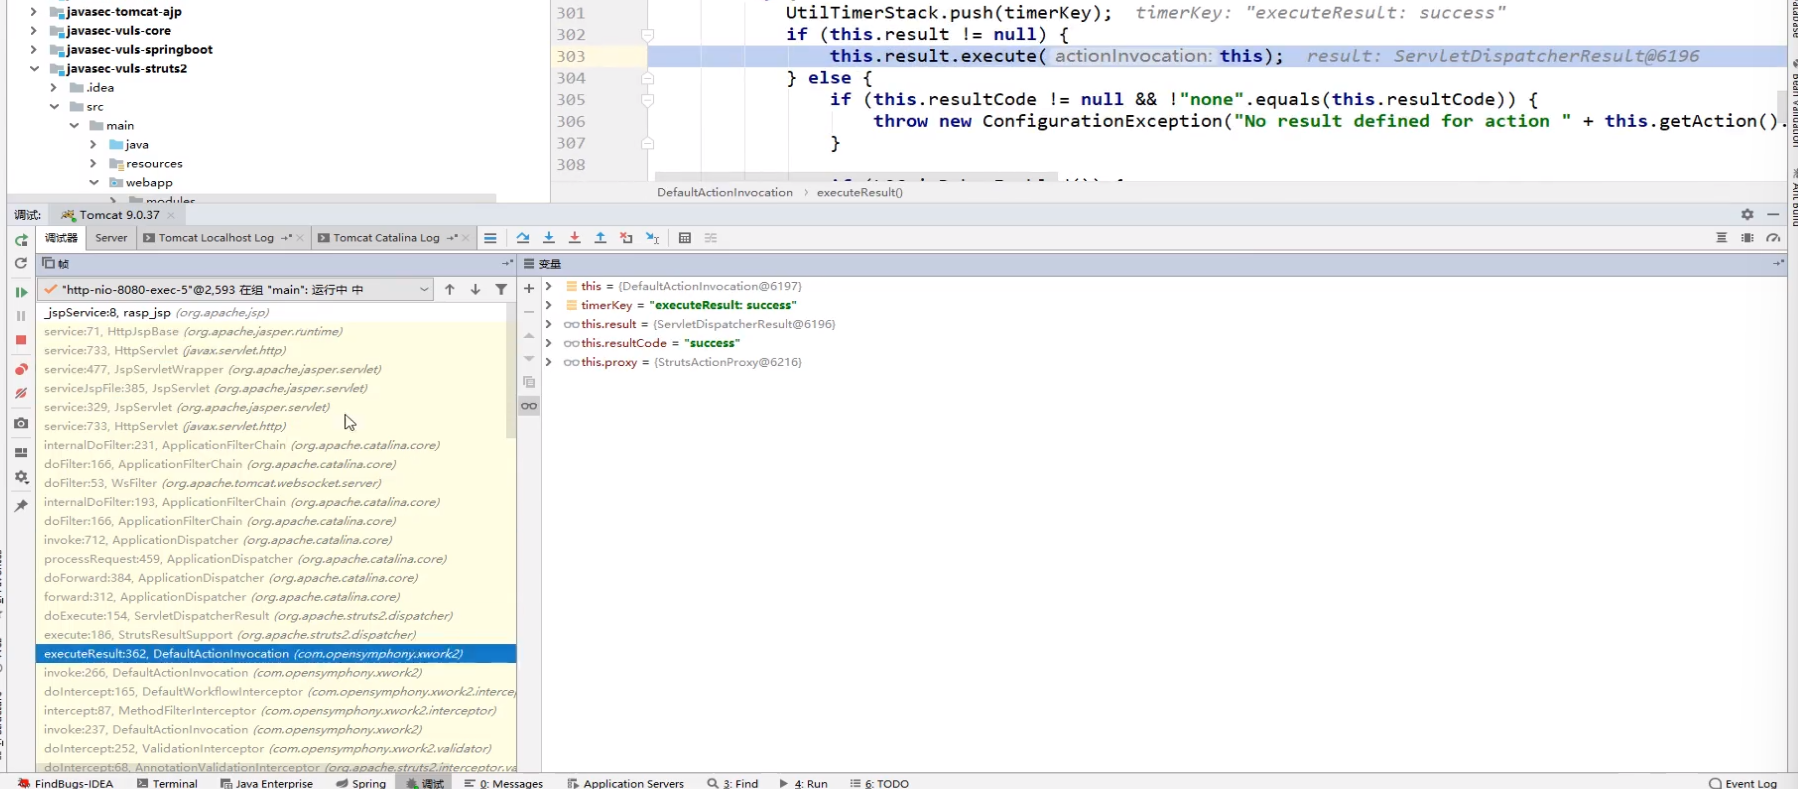Click Step Out button
The image size is (1798, 789).
tap(601, 238)
